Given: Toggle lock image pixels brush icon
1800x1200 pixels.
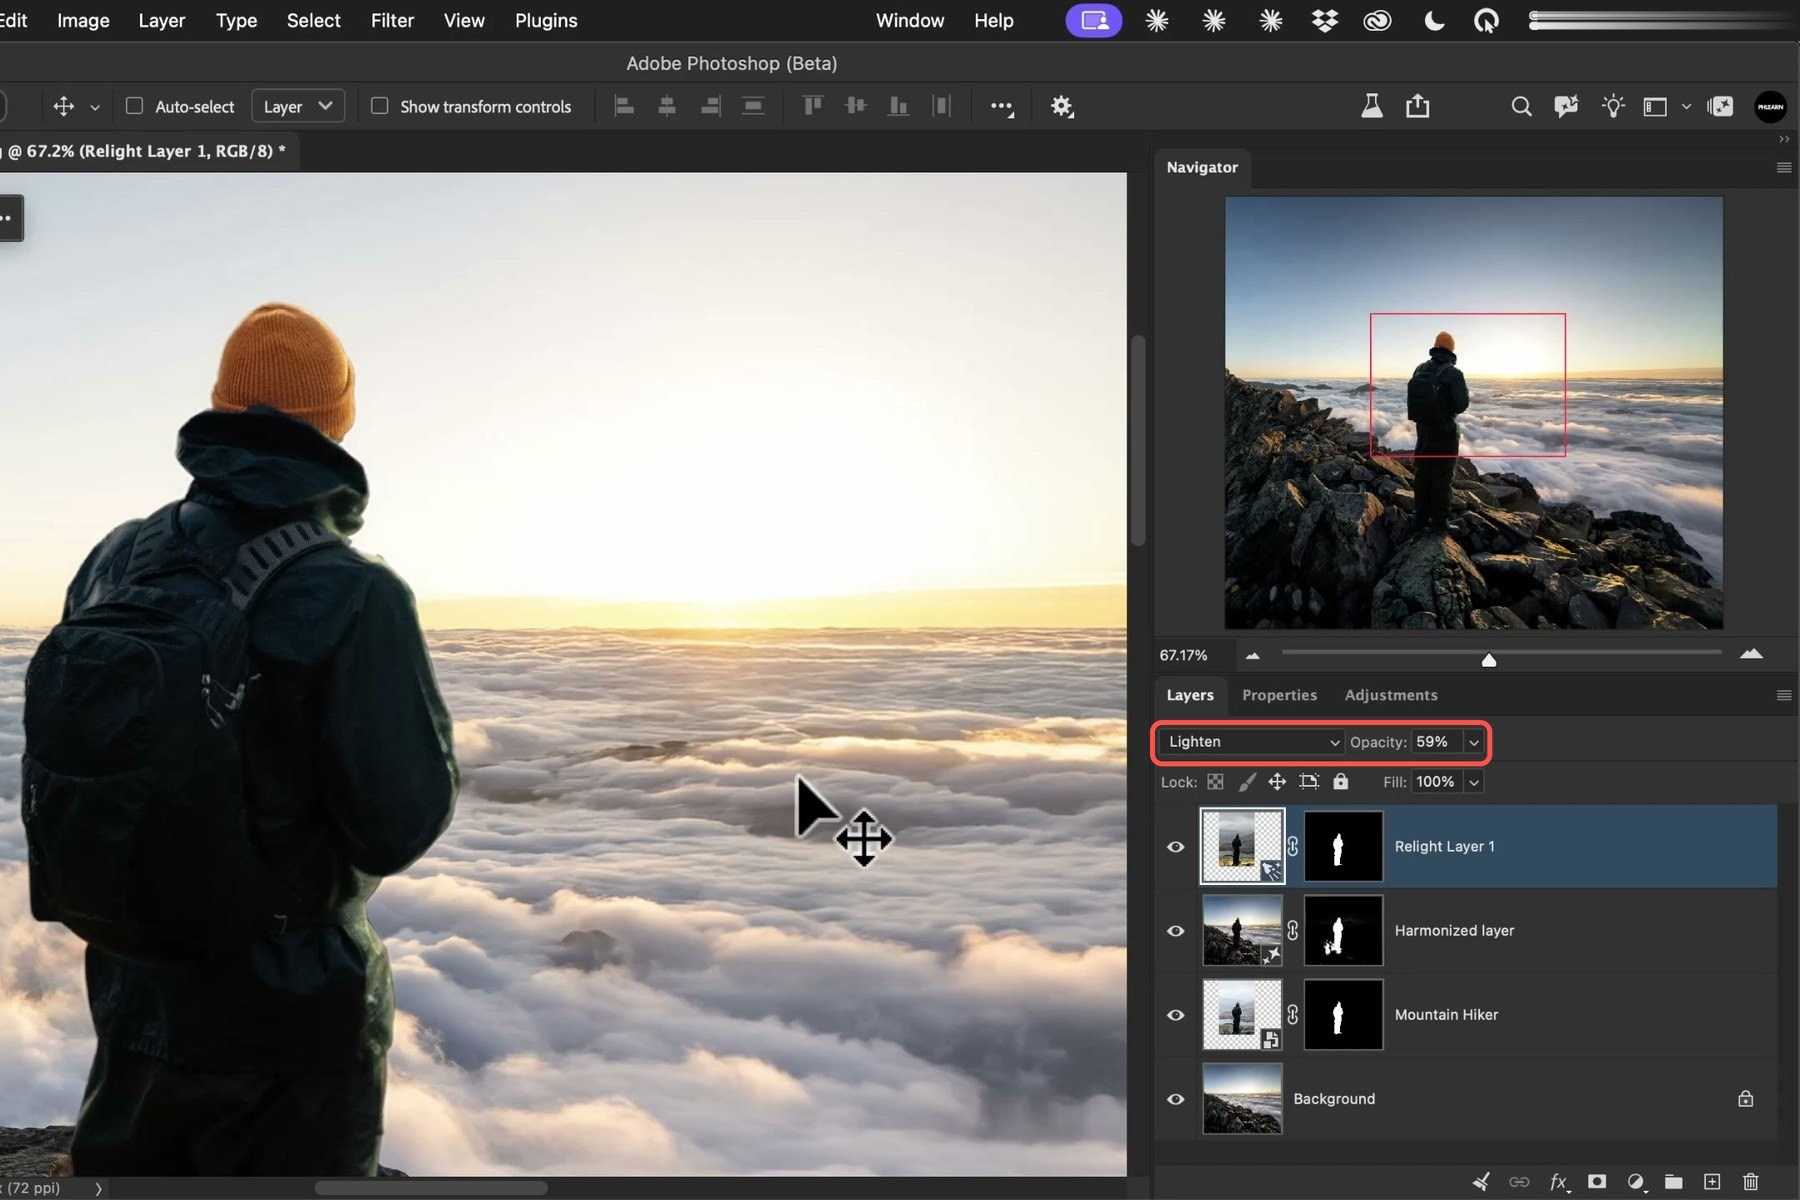Looking at the screenshot, I should [x=1247, y=782].
